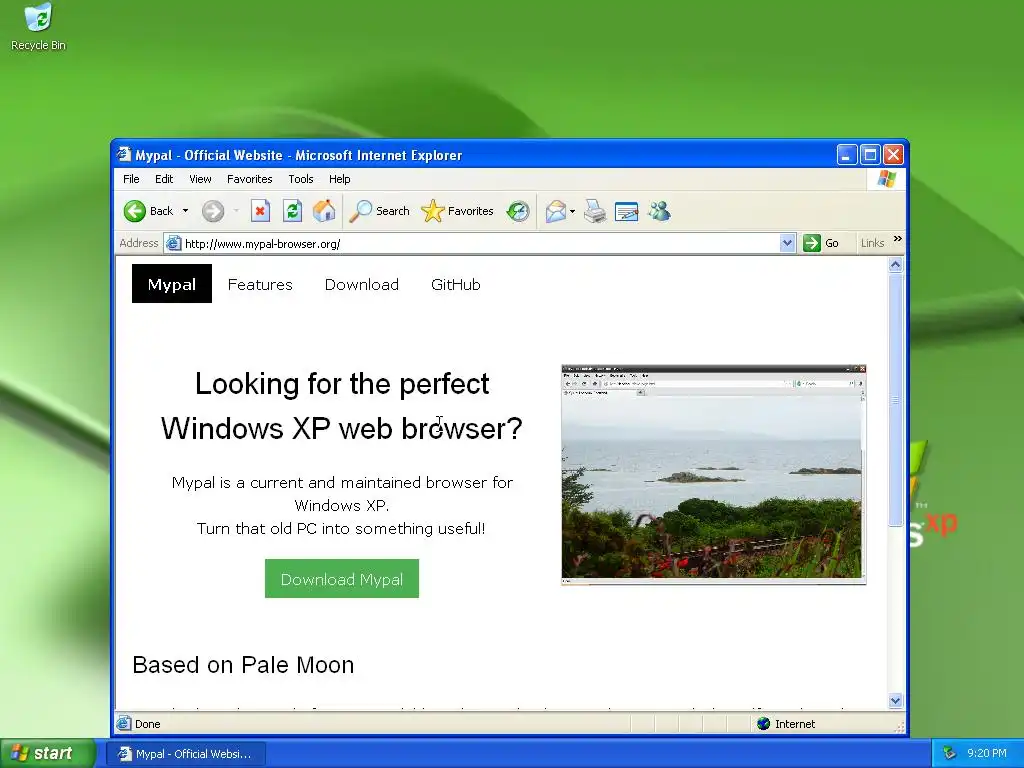
Task: Click the Mypal taskbar window button
Action: pos(186,754)
